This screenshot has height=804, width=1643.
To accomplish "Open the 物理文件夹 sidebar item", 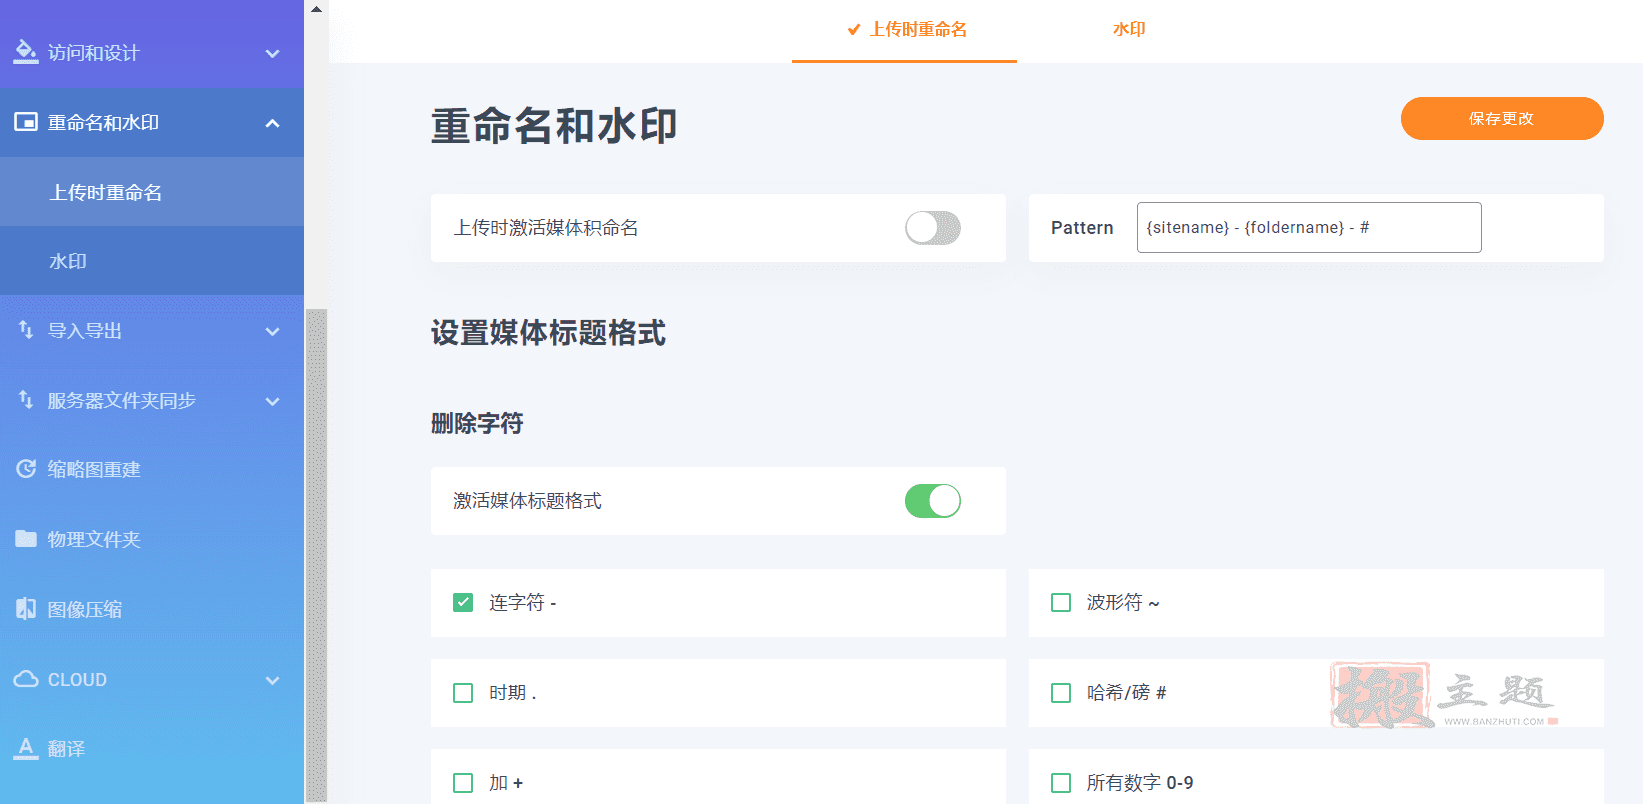I will pyautogui.click(x=152, y=539).
